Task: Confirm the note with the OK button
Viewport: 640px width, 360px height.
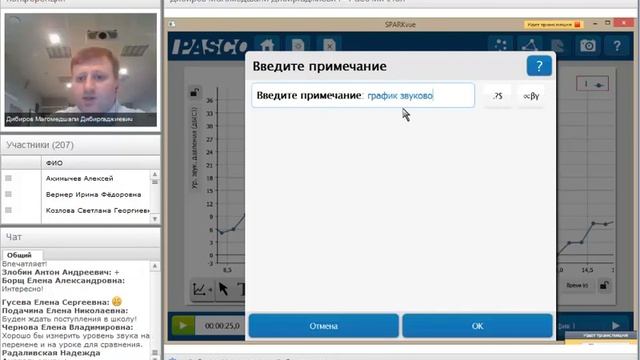Action: click(x=477, y=326)
